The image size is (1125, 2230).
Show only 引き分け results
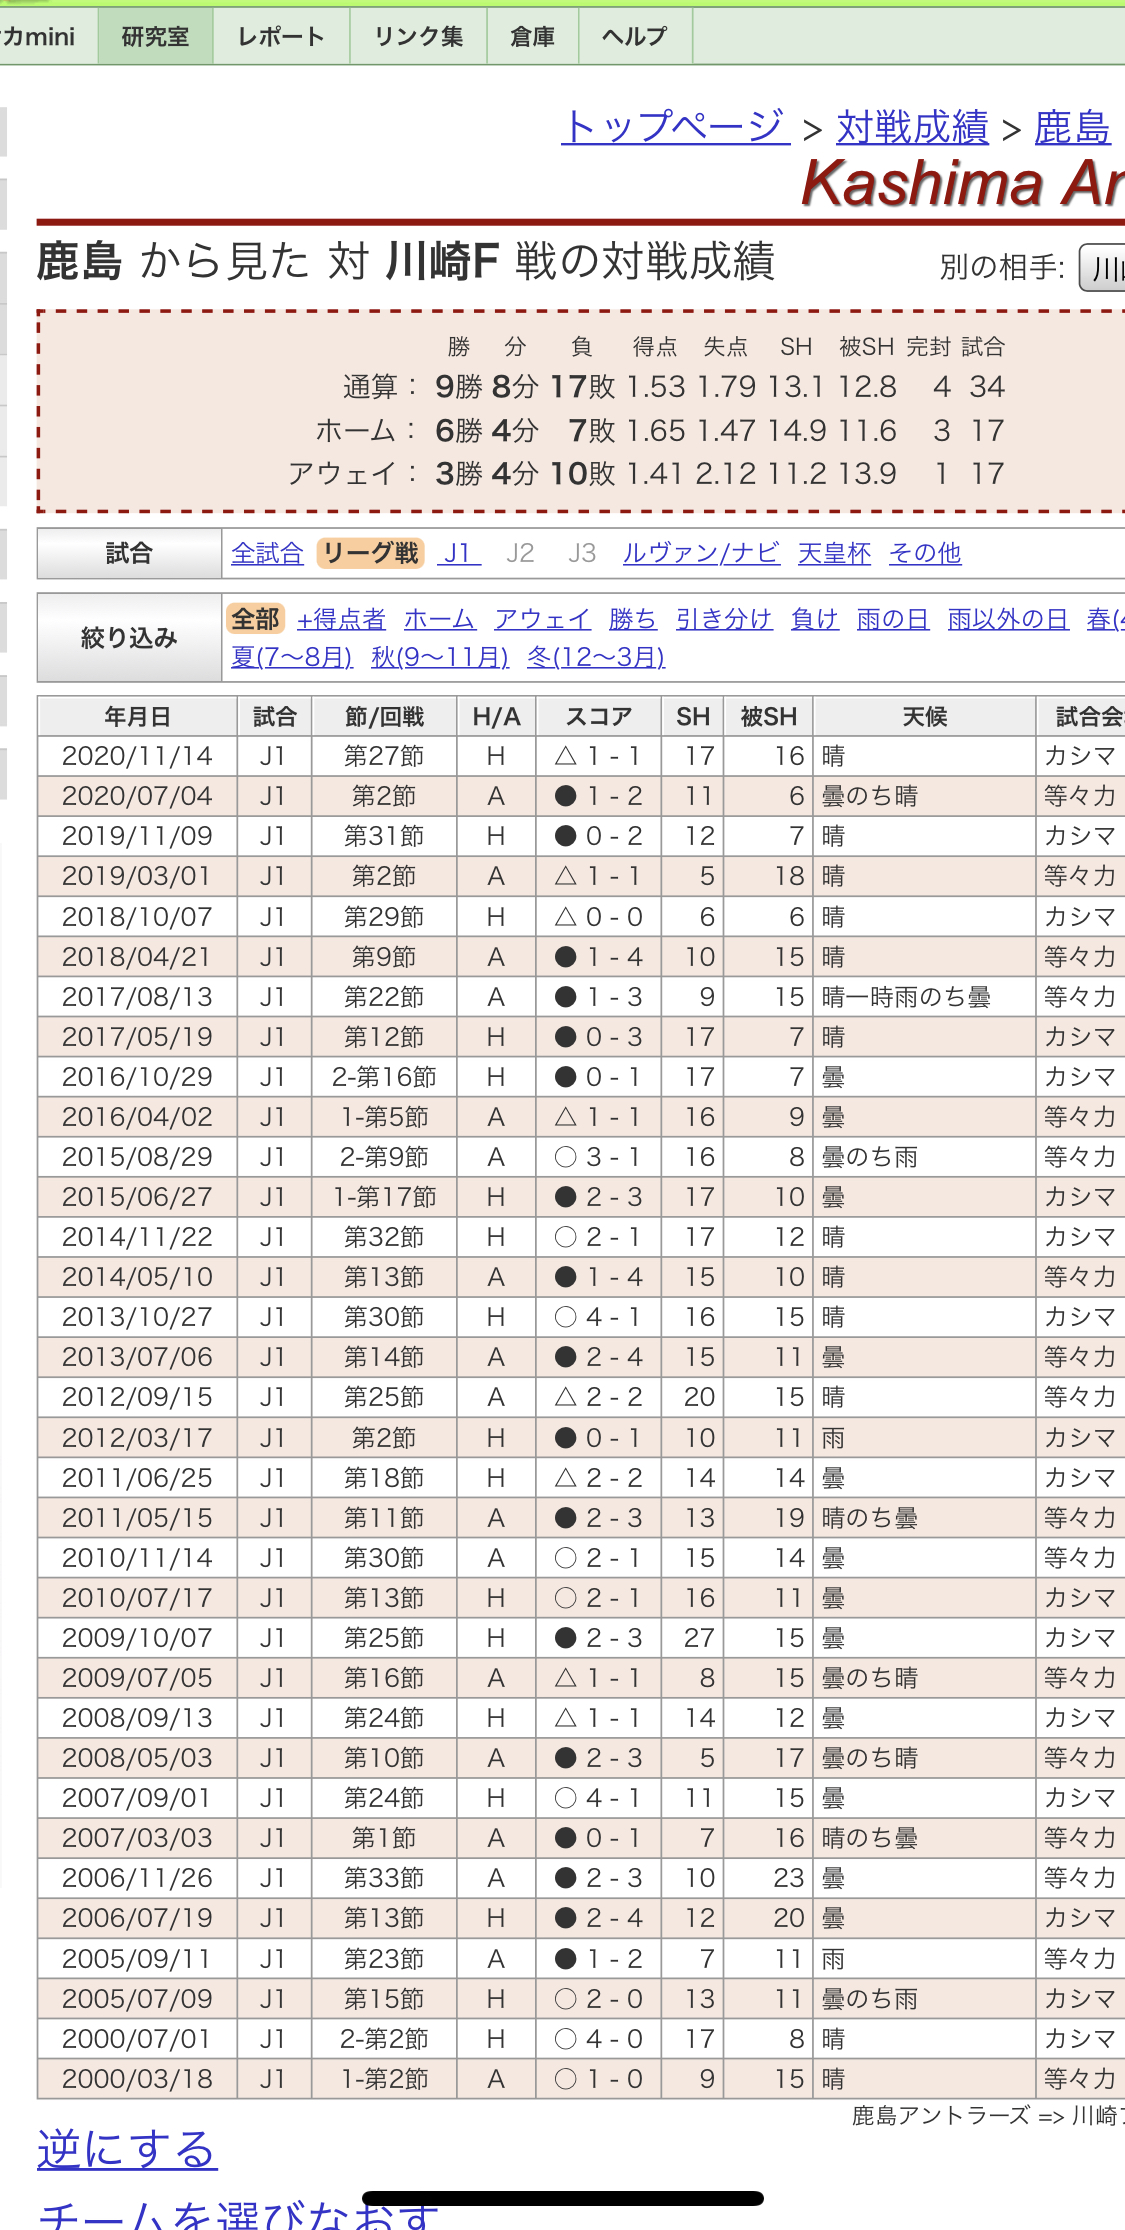point(724,619)
